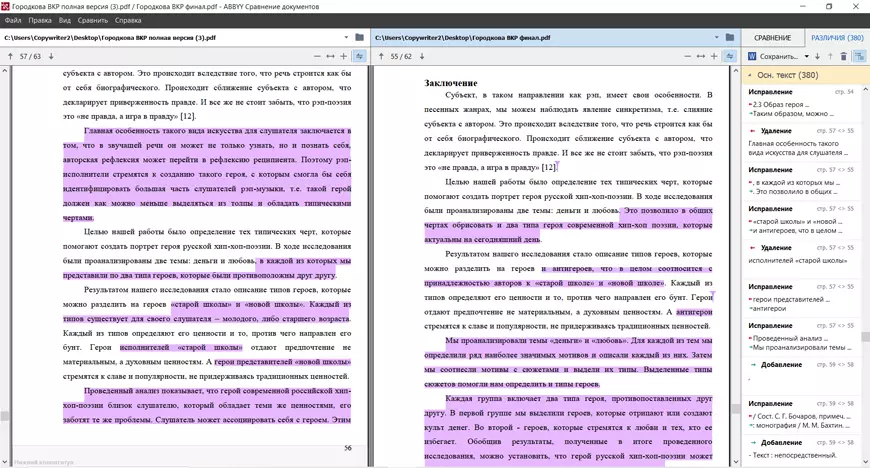Toggle synchronized scrolling in right pane

[730, 56]
